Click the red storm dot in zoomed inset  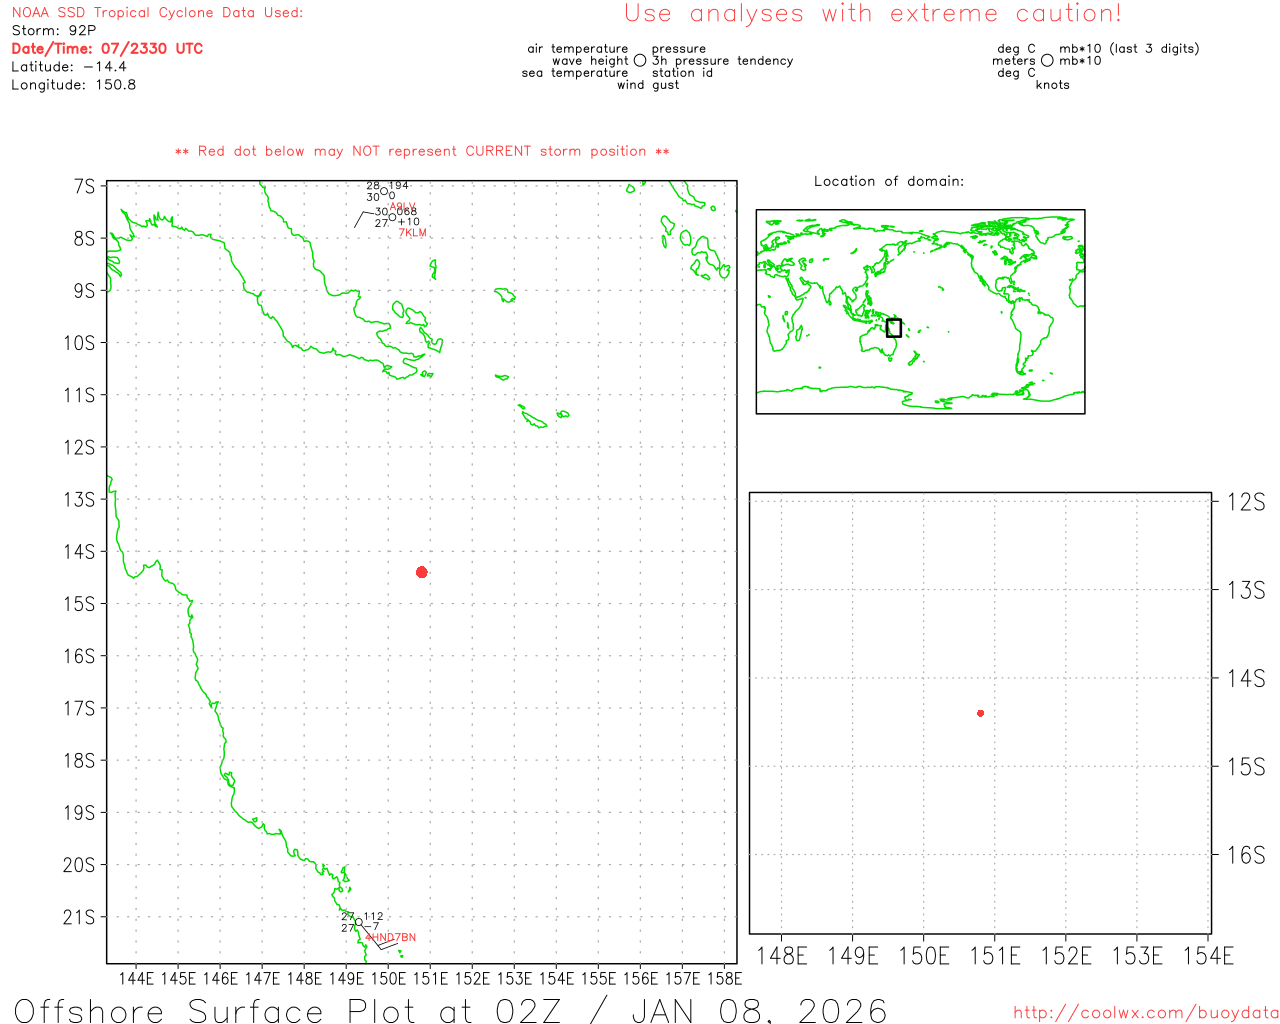(x=980, y=713)
